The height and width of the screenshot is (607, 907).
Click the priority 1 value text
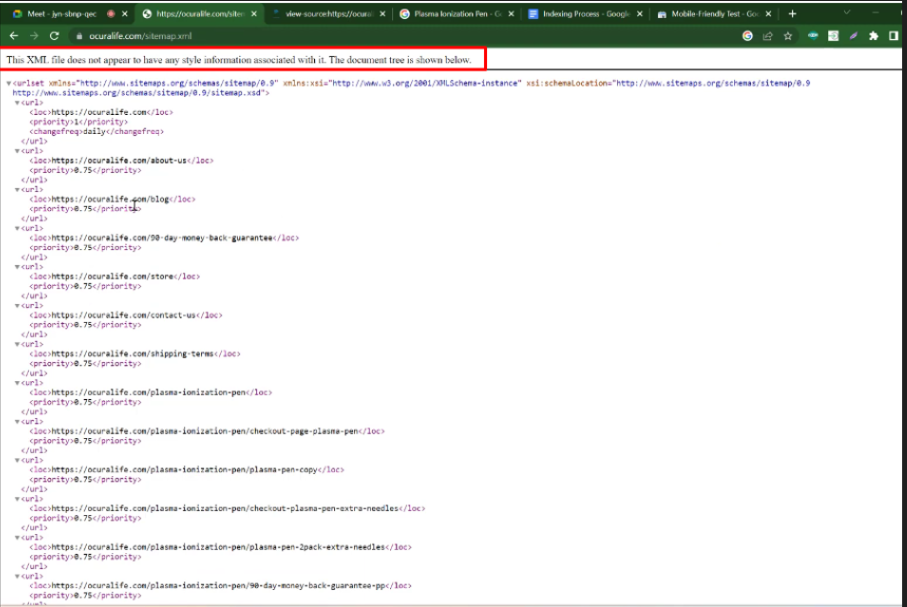tap(76, 122)
